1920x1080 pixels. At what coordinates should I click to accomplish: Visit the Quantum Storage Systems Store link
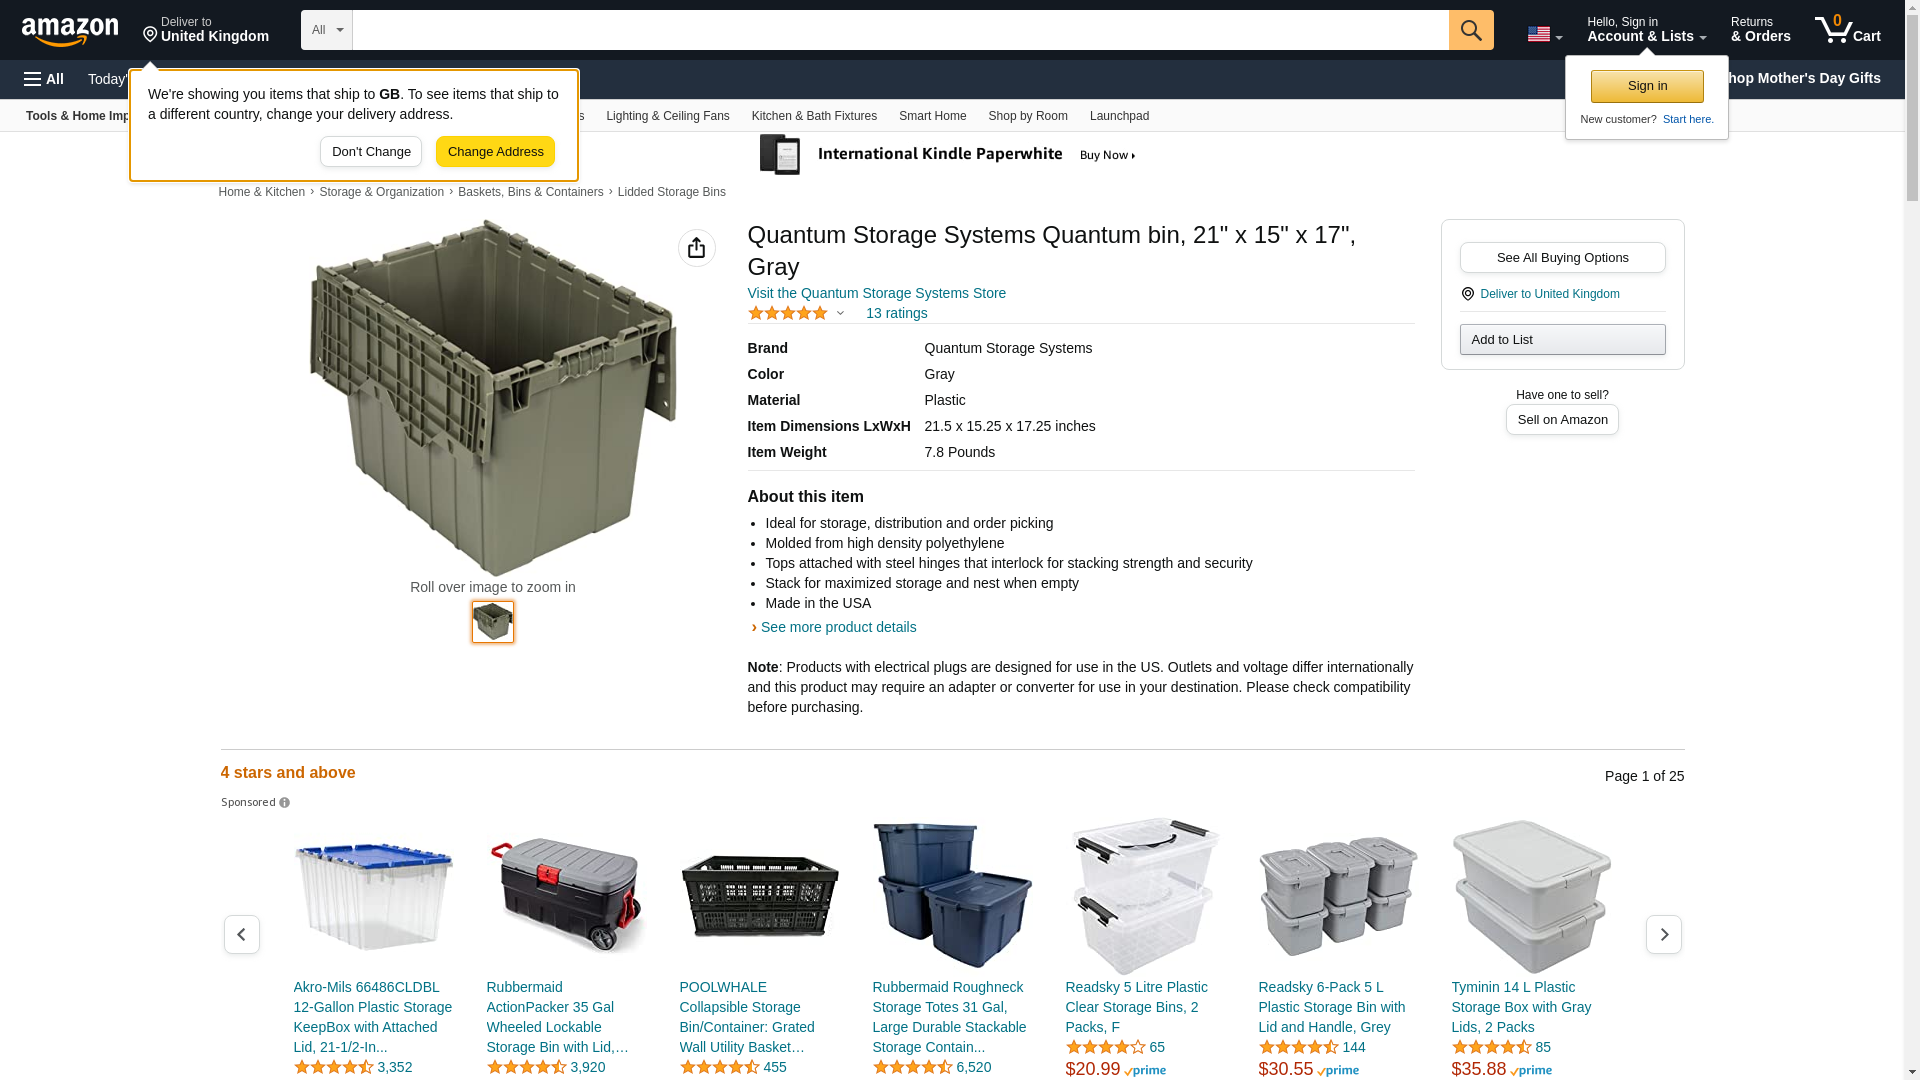[877, 293]
